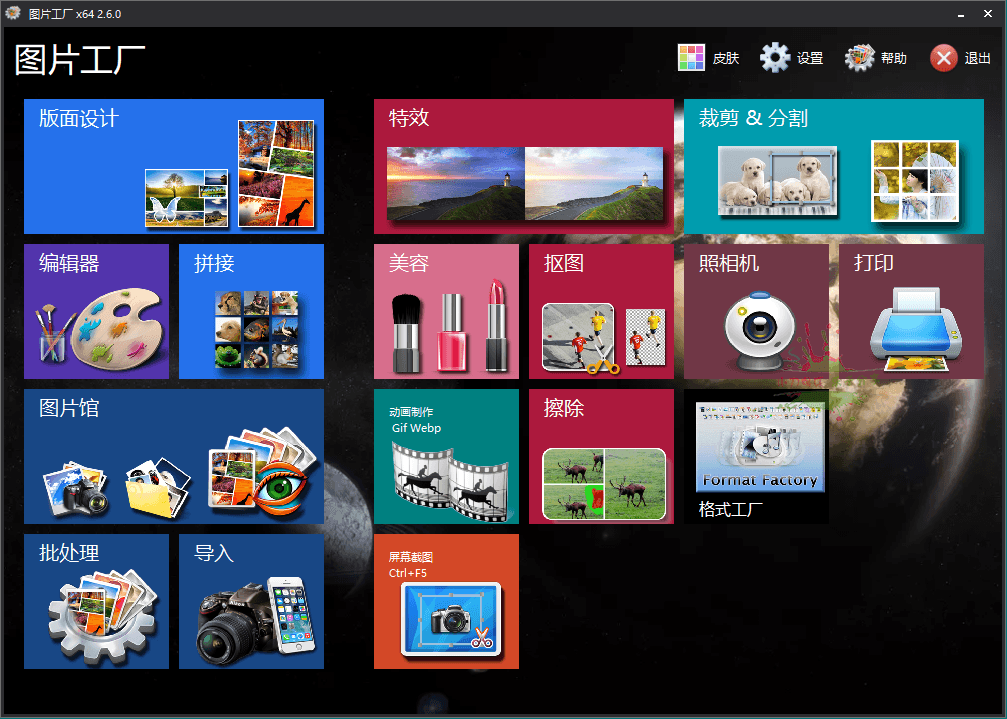Open the 擦除 erase tool
Image resolution: width=1007 pixels, height=719 pixels.
click(x=600, y=456)
